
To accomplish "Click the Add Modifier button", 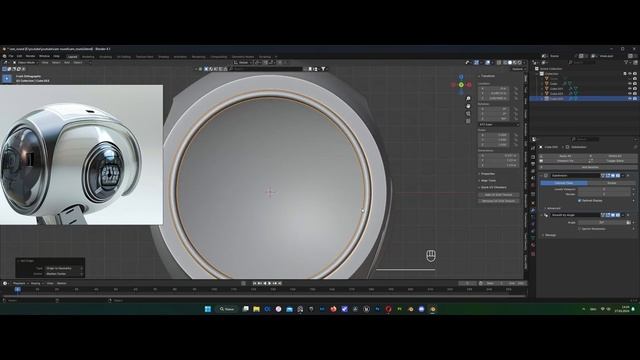I will [589, 167].
